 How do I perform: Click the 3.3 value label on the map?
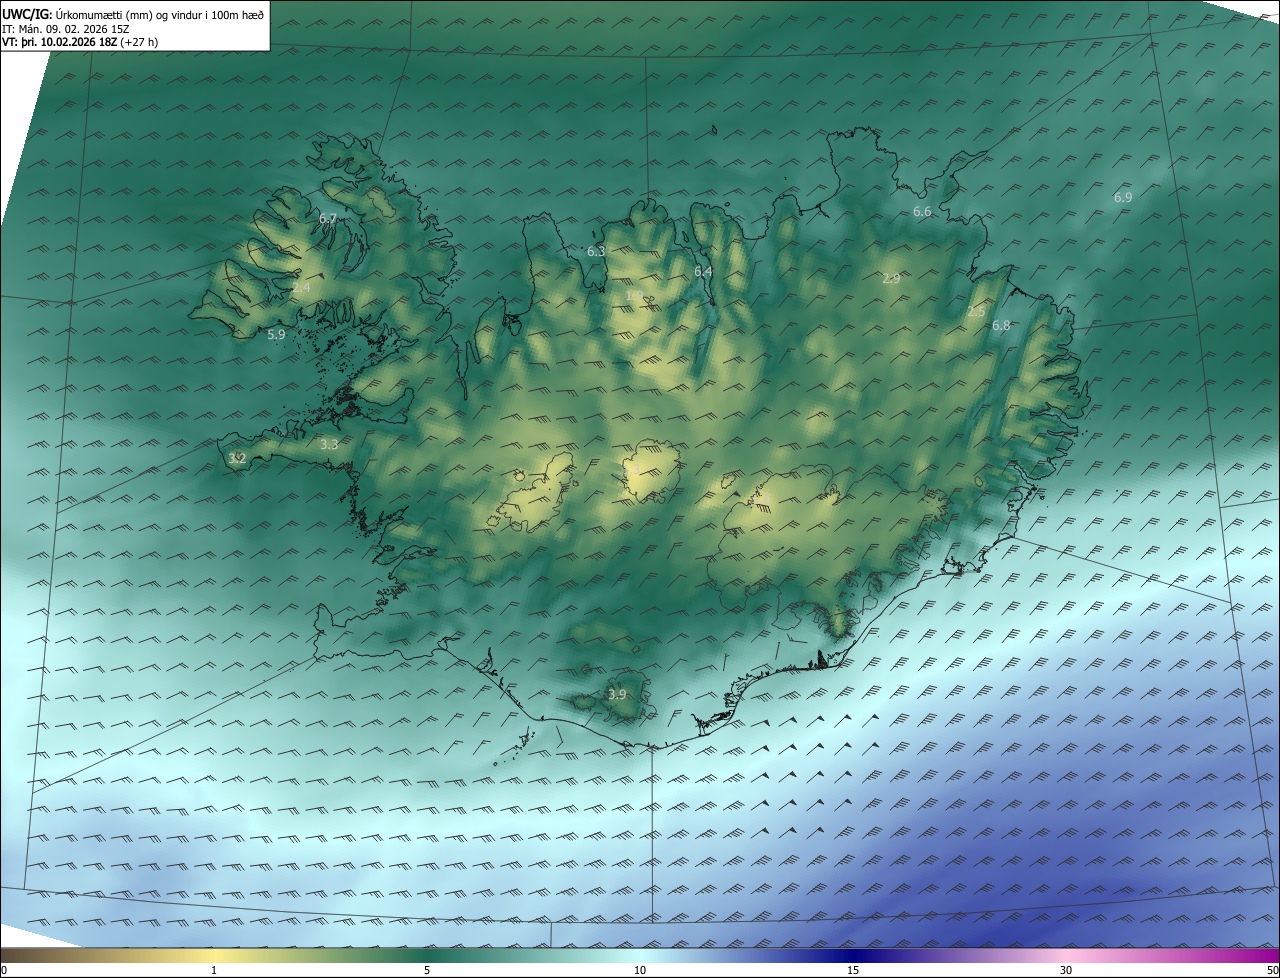click(x=329, y=444)
